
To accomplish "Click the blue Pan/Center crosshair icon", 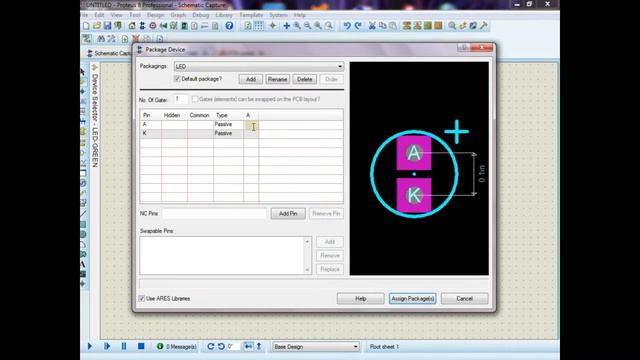I will [x=287, y=26].
